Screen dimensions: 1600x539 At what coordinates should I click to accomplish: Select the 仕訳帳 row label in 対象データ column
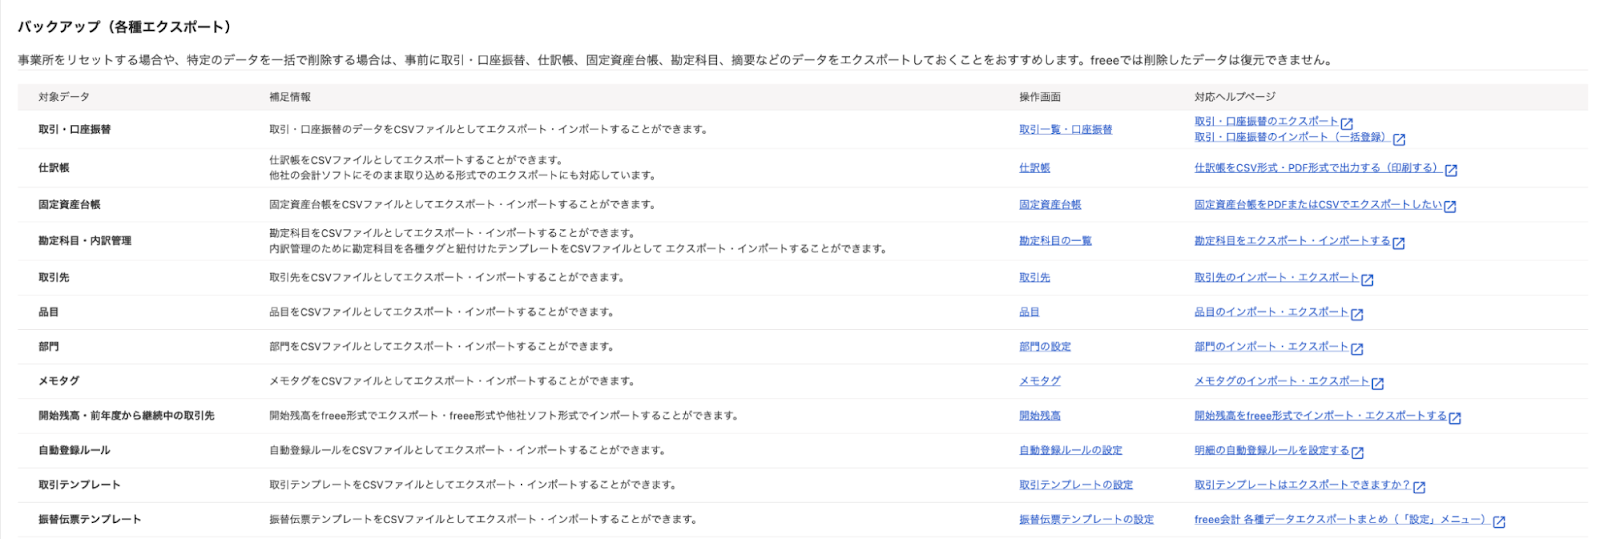point(54,168)
